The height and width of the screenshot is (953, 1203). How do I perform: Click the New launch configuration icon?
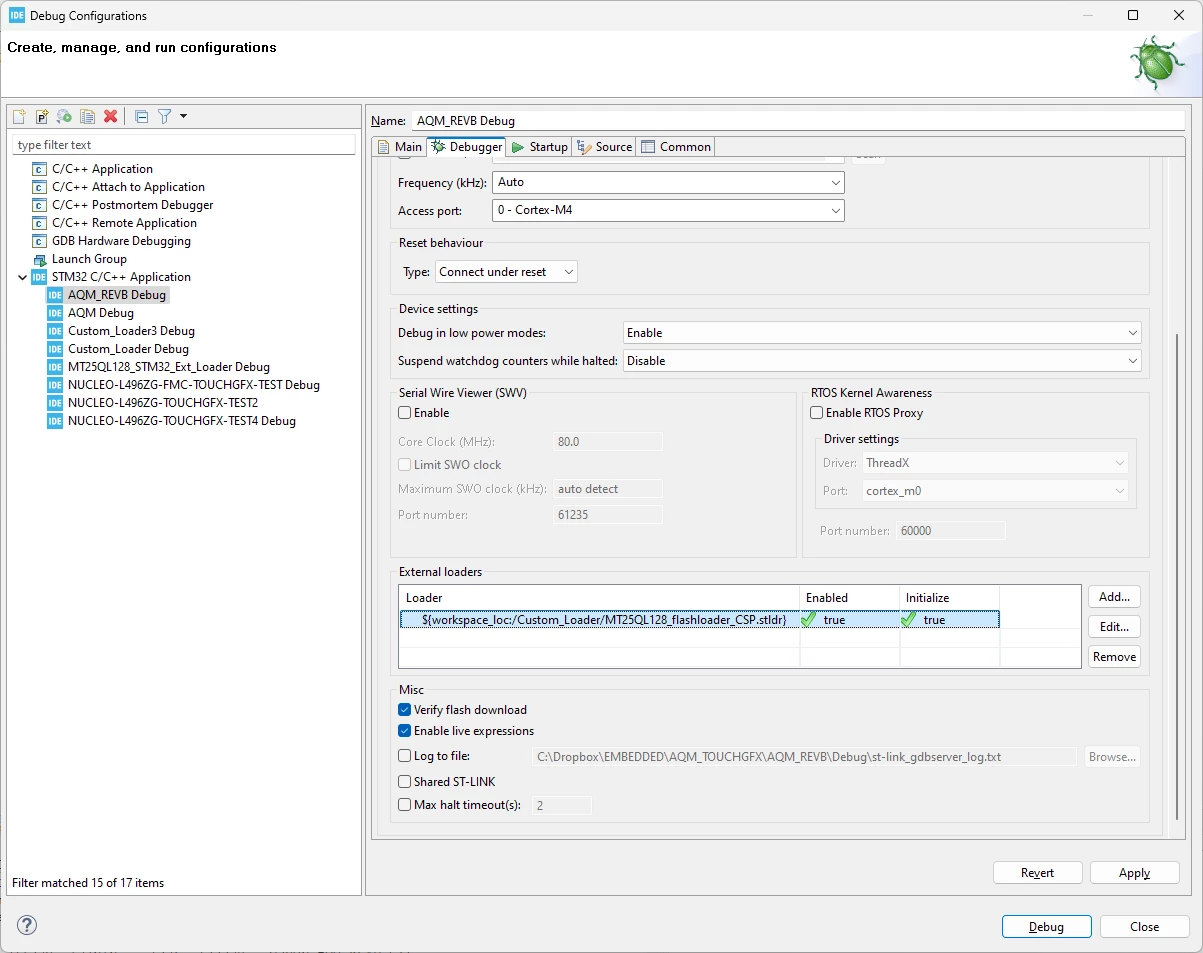pos(19,116)
